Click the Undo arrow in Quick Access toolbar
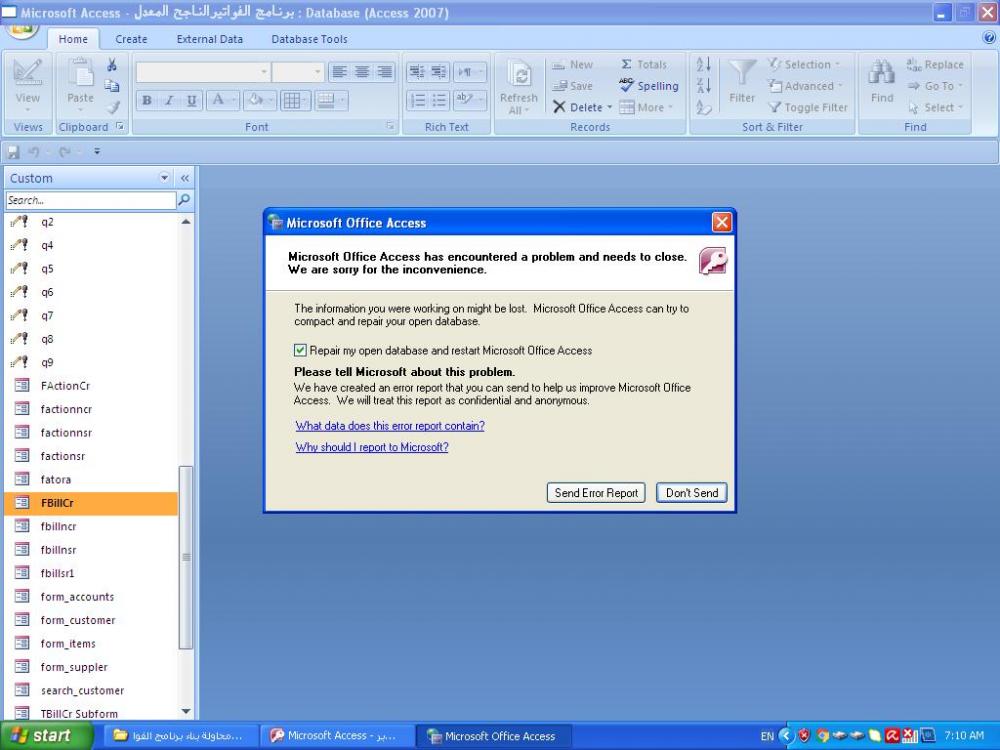 pyautogui.click(x=34, y=152)
